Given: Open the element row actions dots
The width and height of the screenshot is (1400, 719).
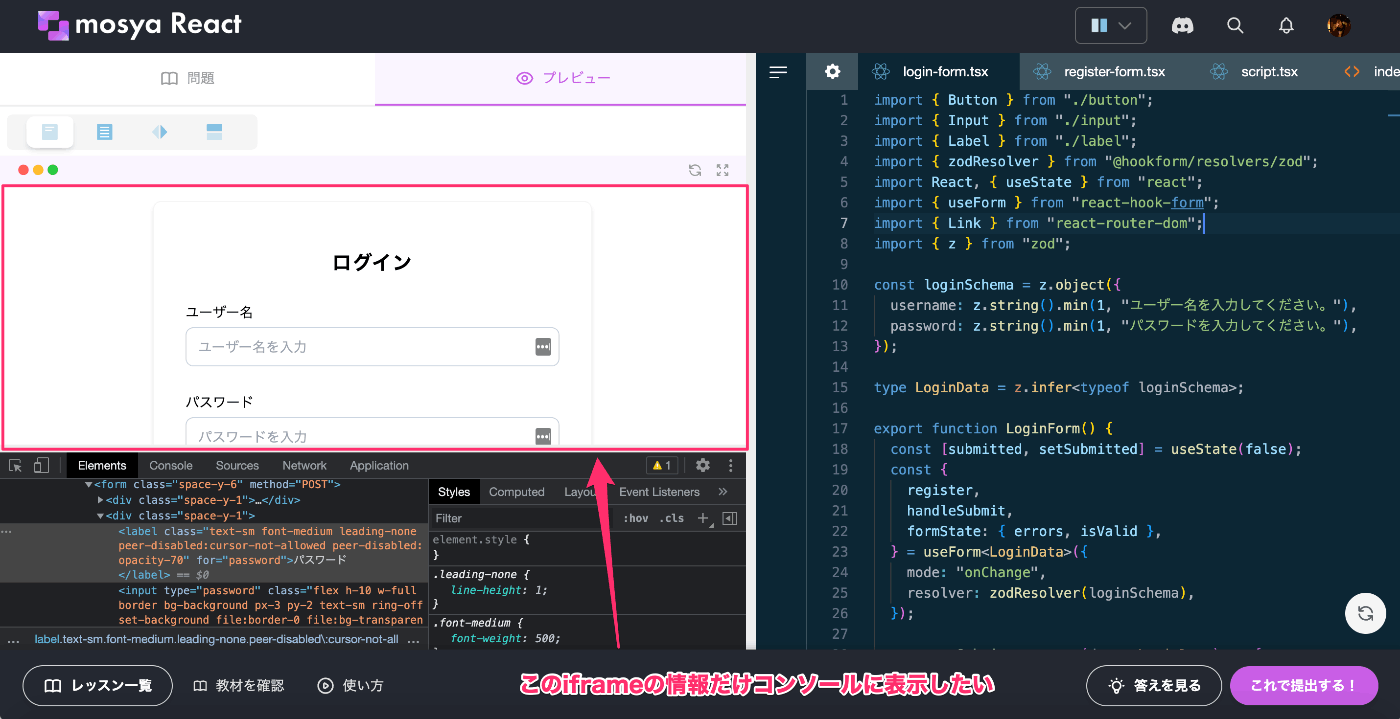Looking at the screenshot, I should pyautogui.click(x=7, y=532).
